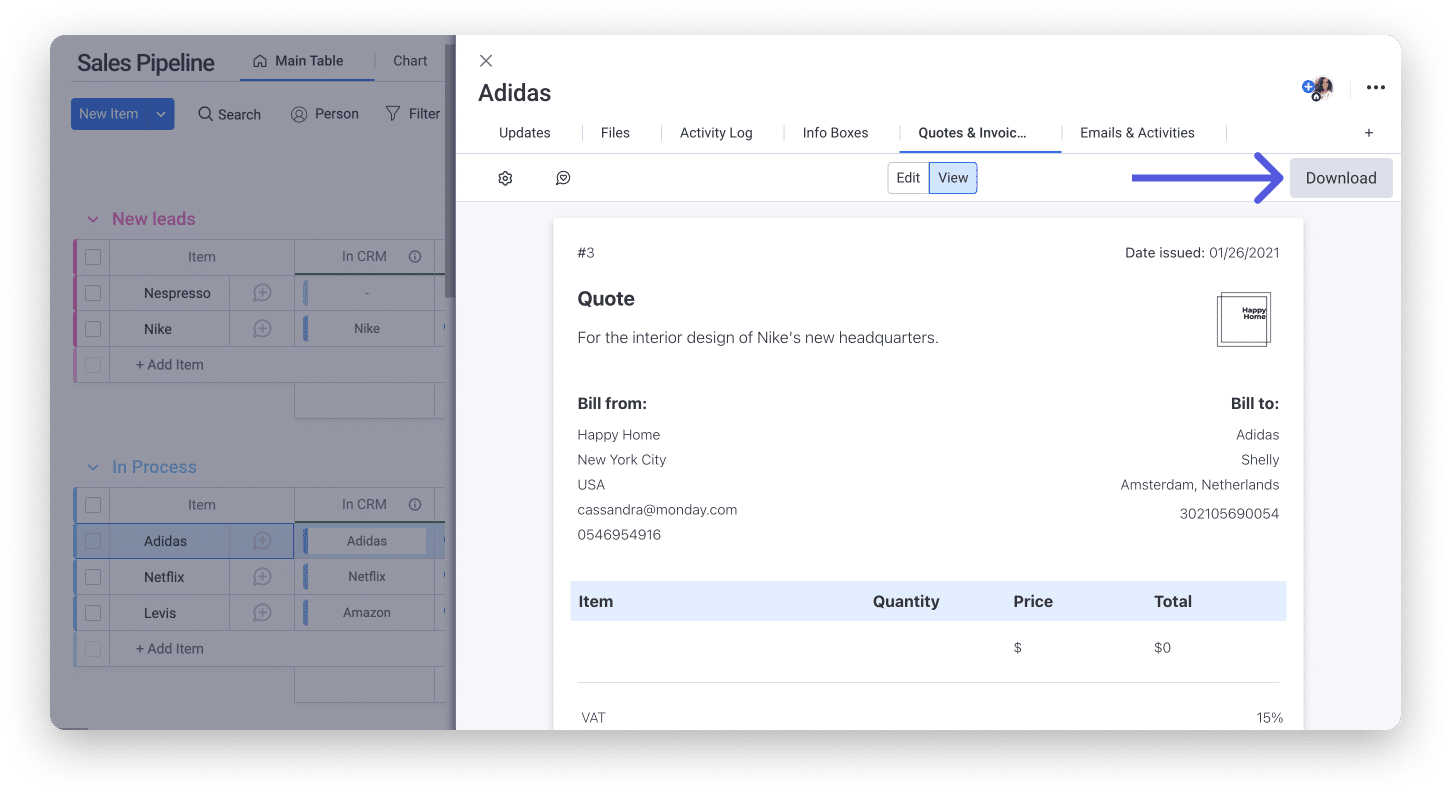This screenshot has width=1451, height=795.
Task: Click the Adidas In CRM cell
Action: tap(367, 541)
